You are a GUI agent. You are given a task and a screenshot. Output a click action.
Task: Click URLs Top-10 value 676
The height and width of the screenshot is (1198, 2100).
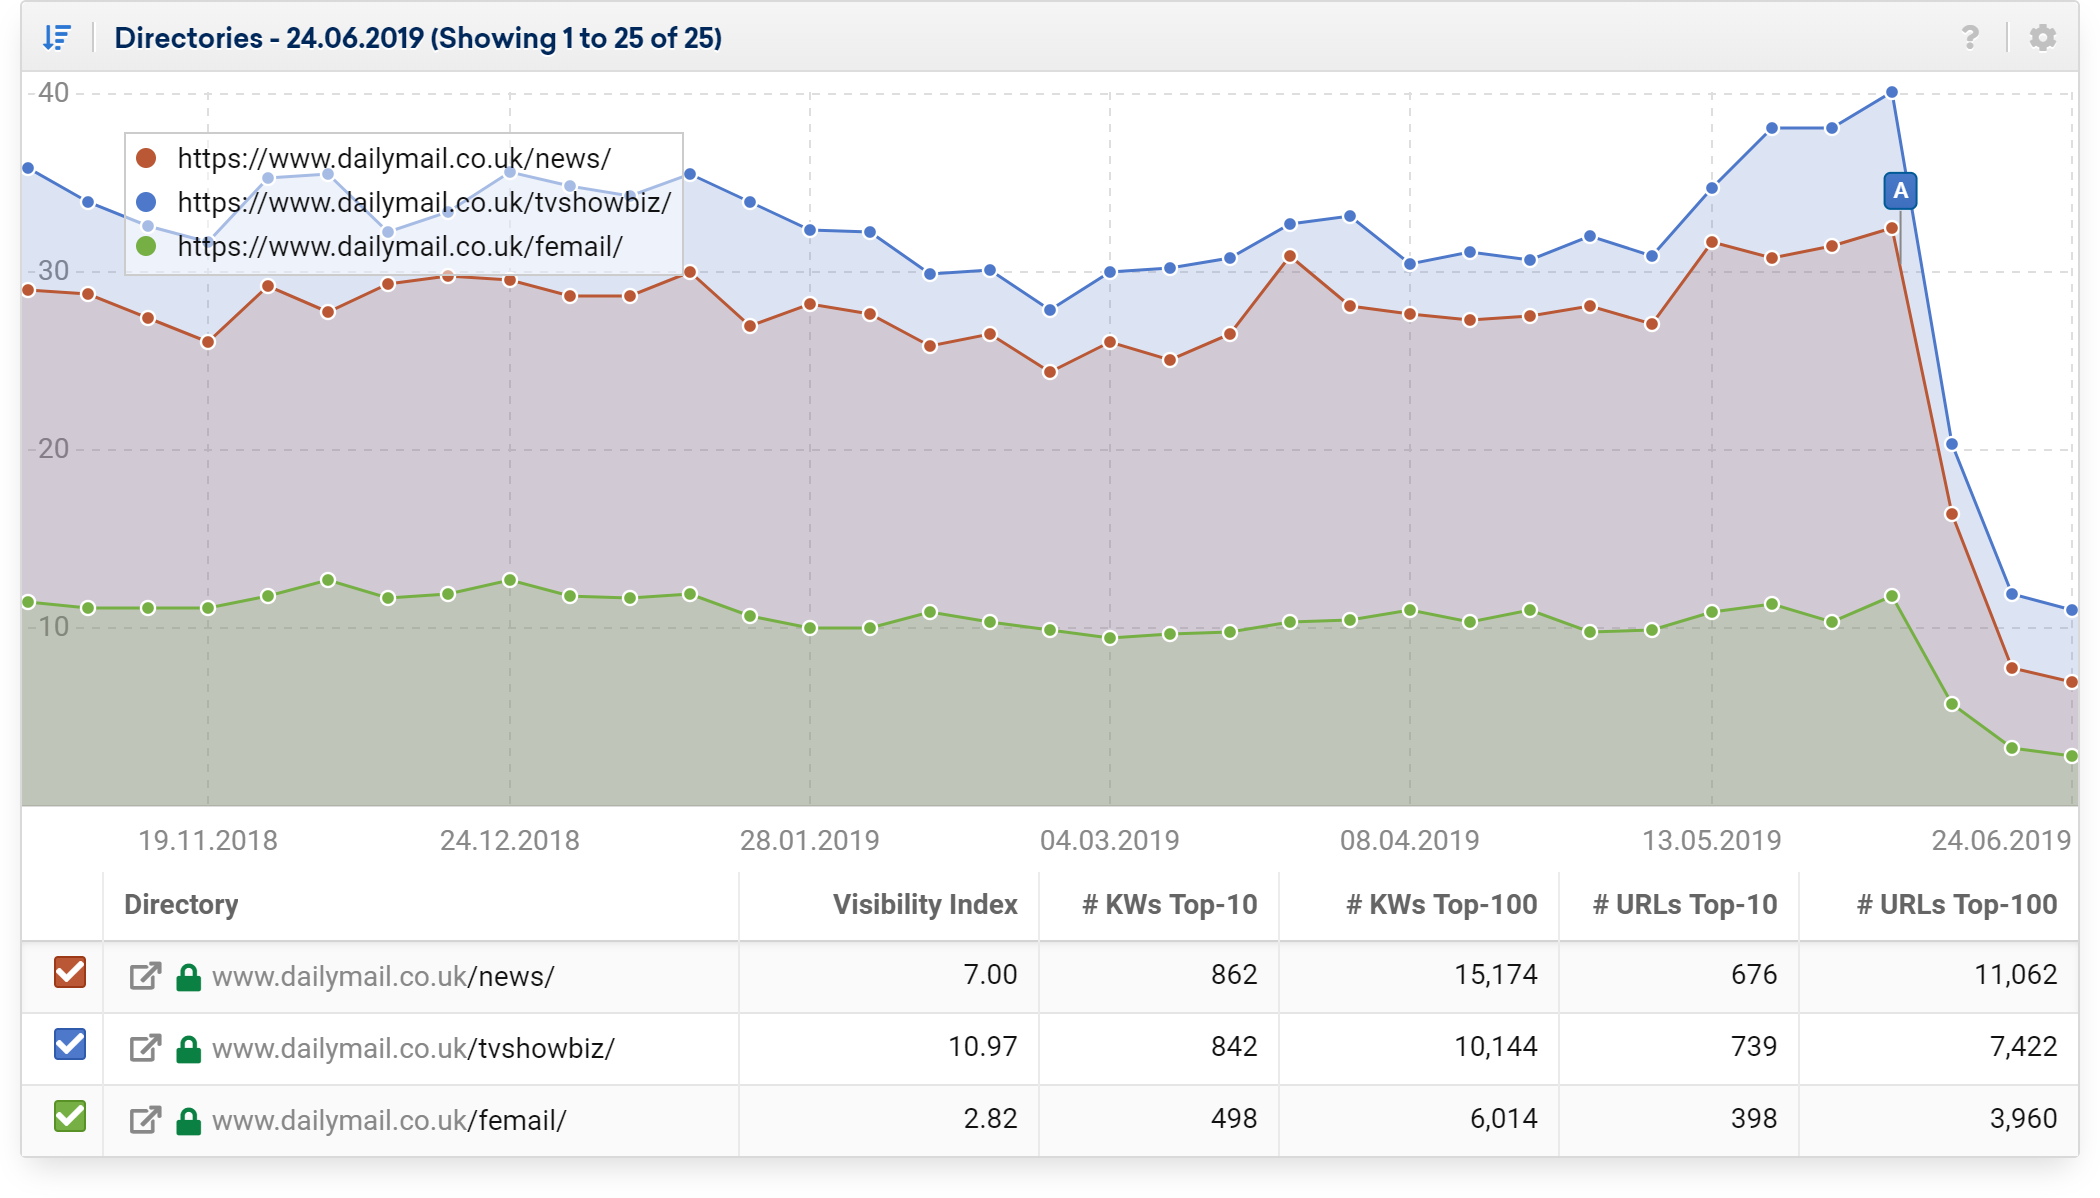click(x=1754, y=975)
